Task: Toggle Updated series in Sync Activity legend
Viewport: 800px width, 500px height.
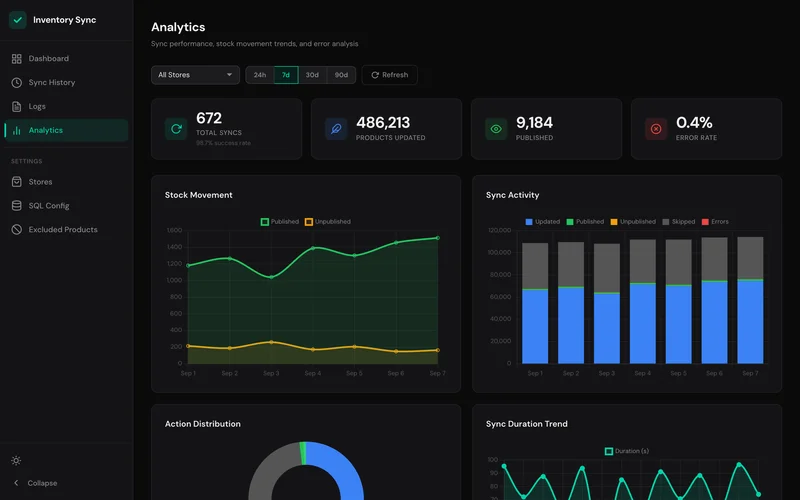Action: (x=542, y=222)
